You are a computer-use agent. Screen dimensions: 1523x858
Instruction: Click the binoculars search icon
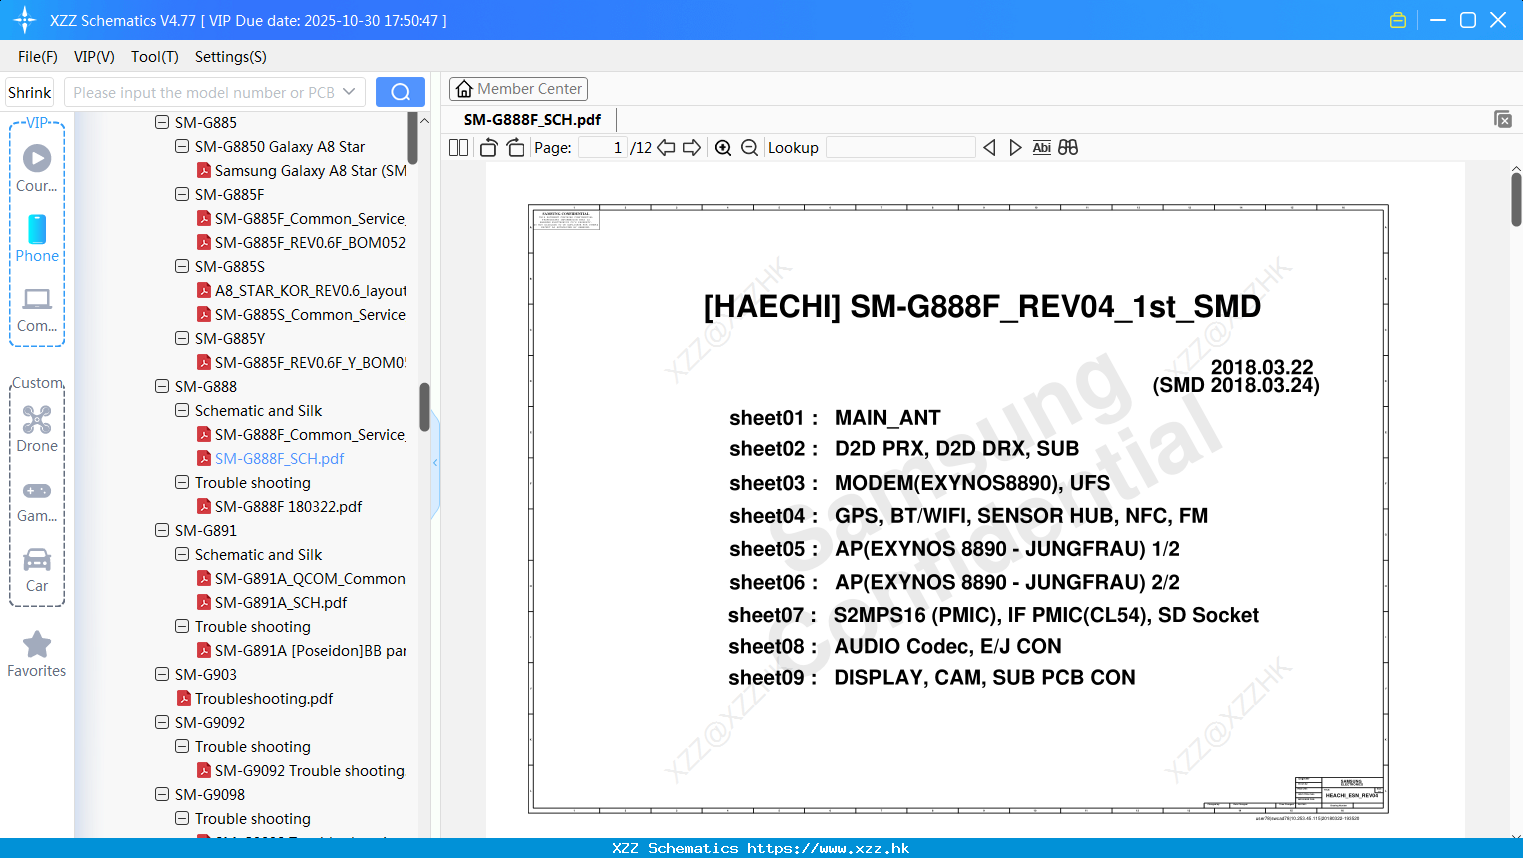(x=1068, y=148)
